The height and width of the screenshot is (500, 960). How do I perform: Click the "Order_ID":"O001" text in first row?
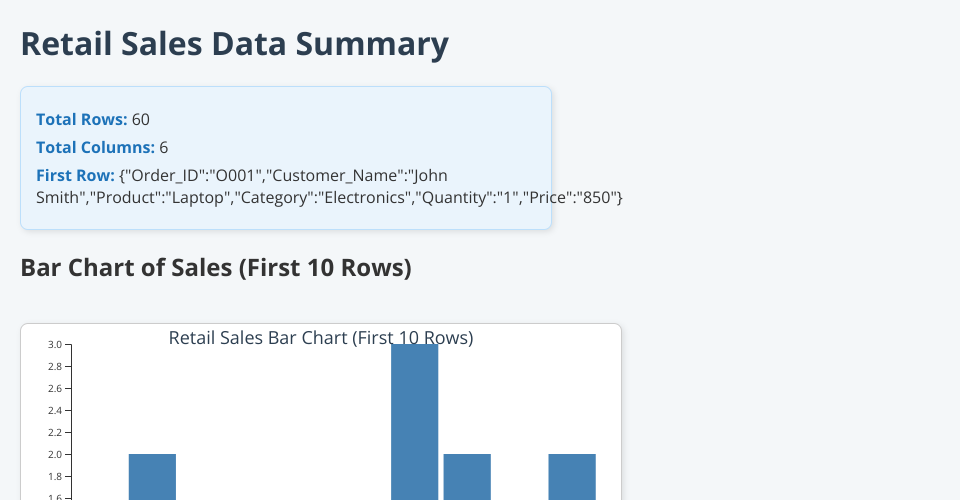tap(191, 176)
